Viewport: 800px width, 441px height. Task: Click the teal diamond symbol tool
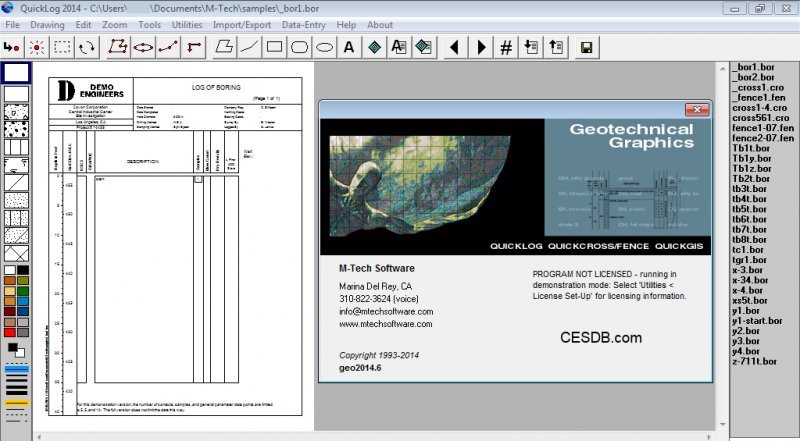(374, 47)
